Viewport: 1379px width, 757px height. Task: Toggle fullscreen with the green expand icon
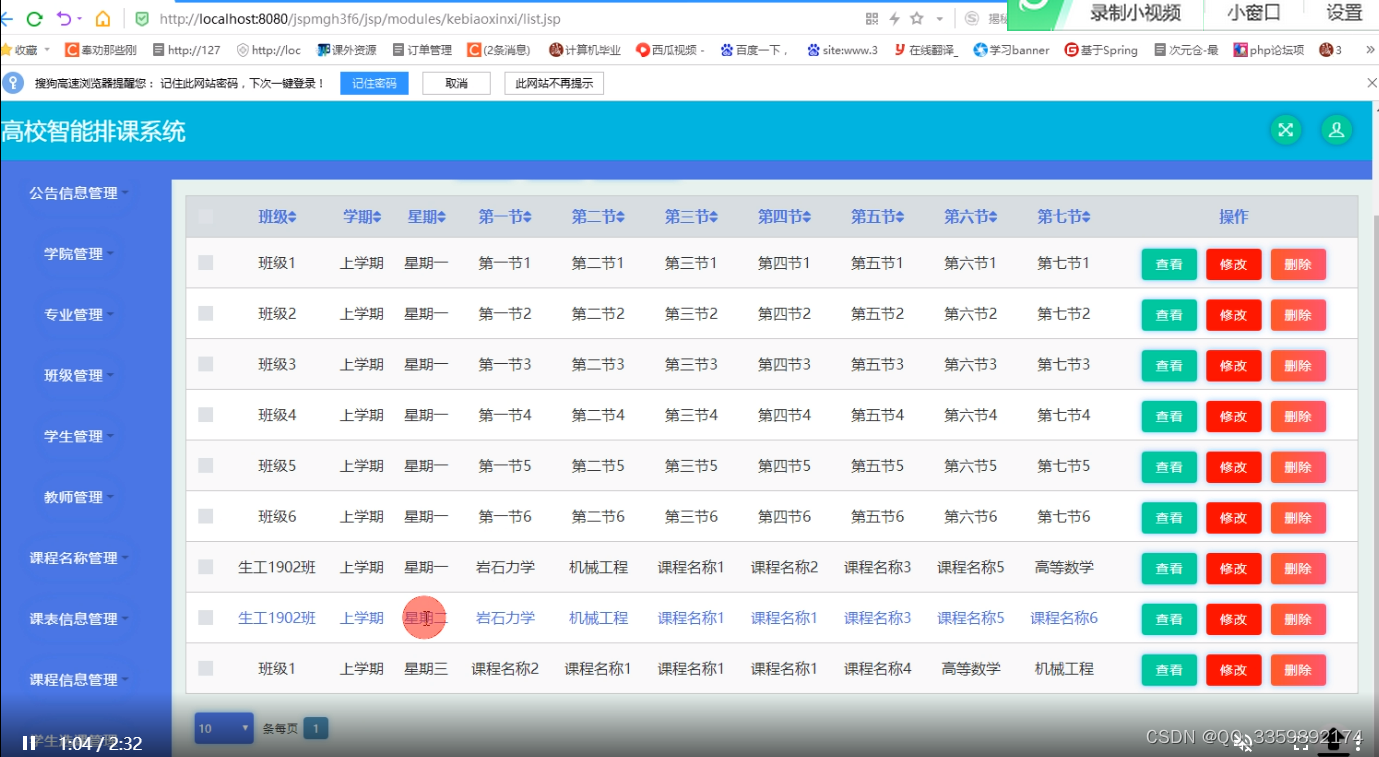[x=1286, y=130]
